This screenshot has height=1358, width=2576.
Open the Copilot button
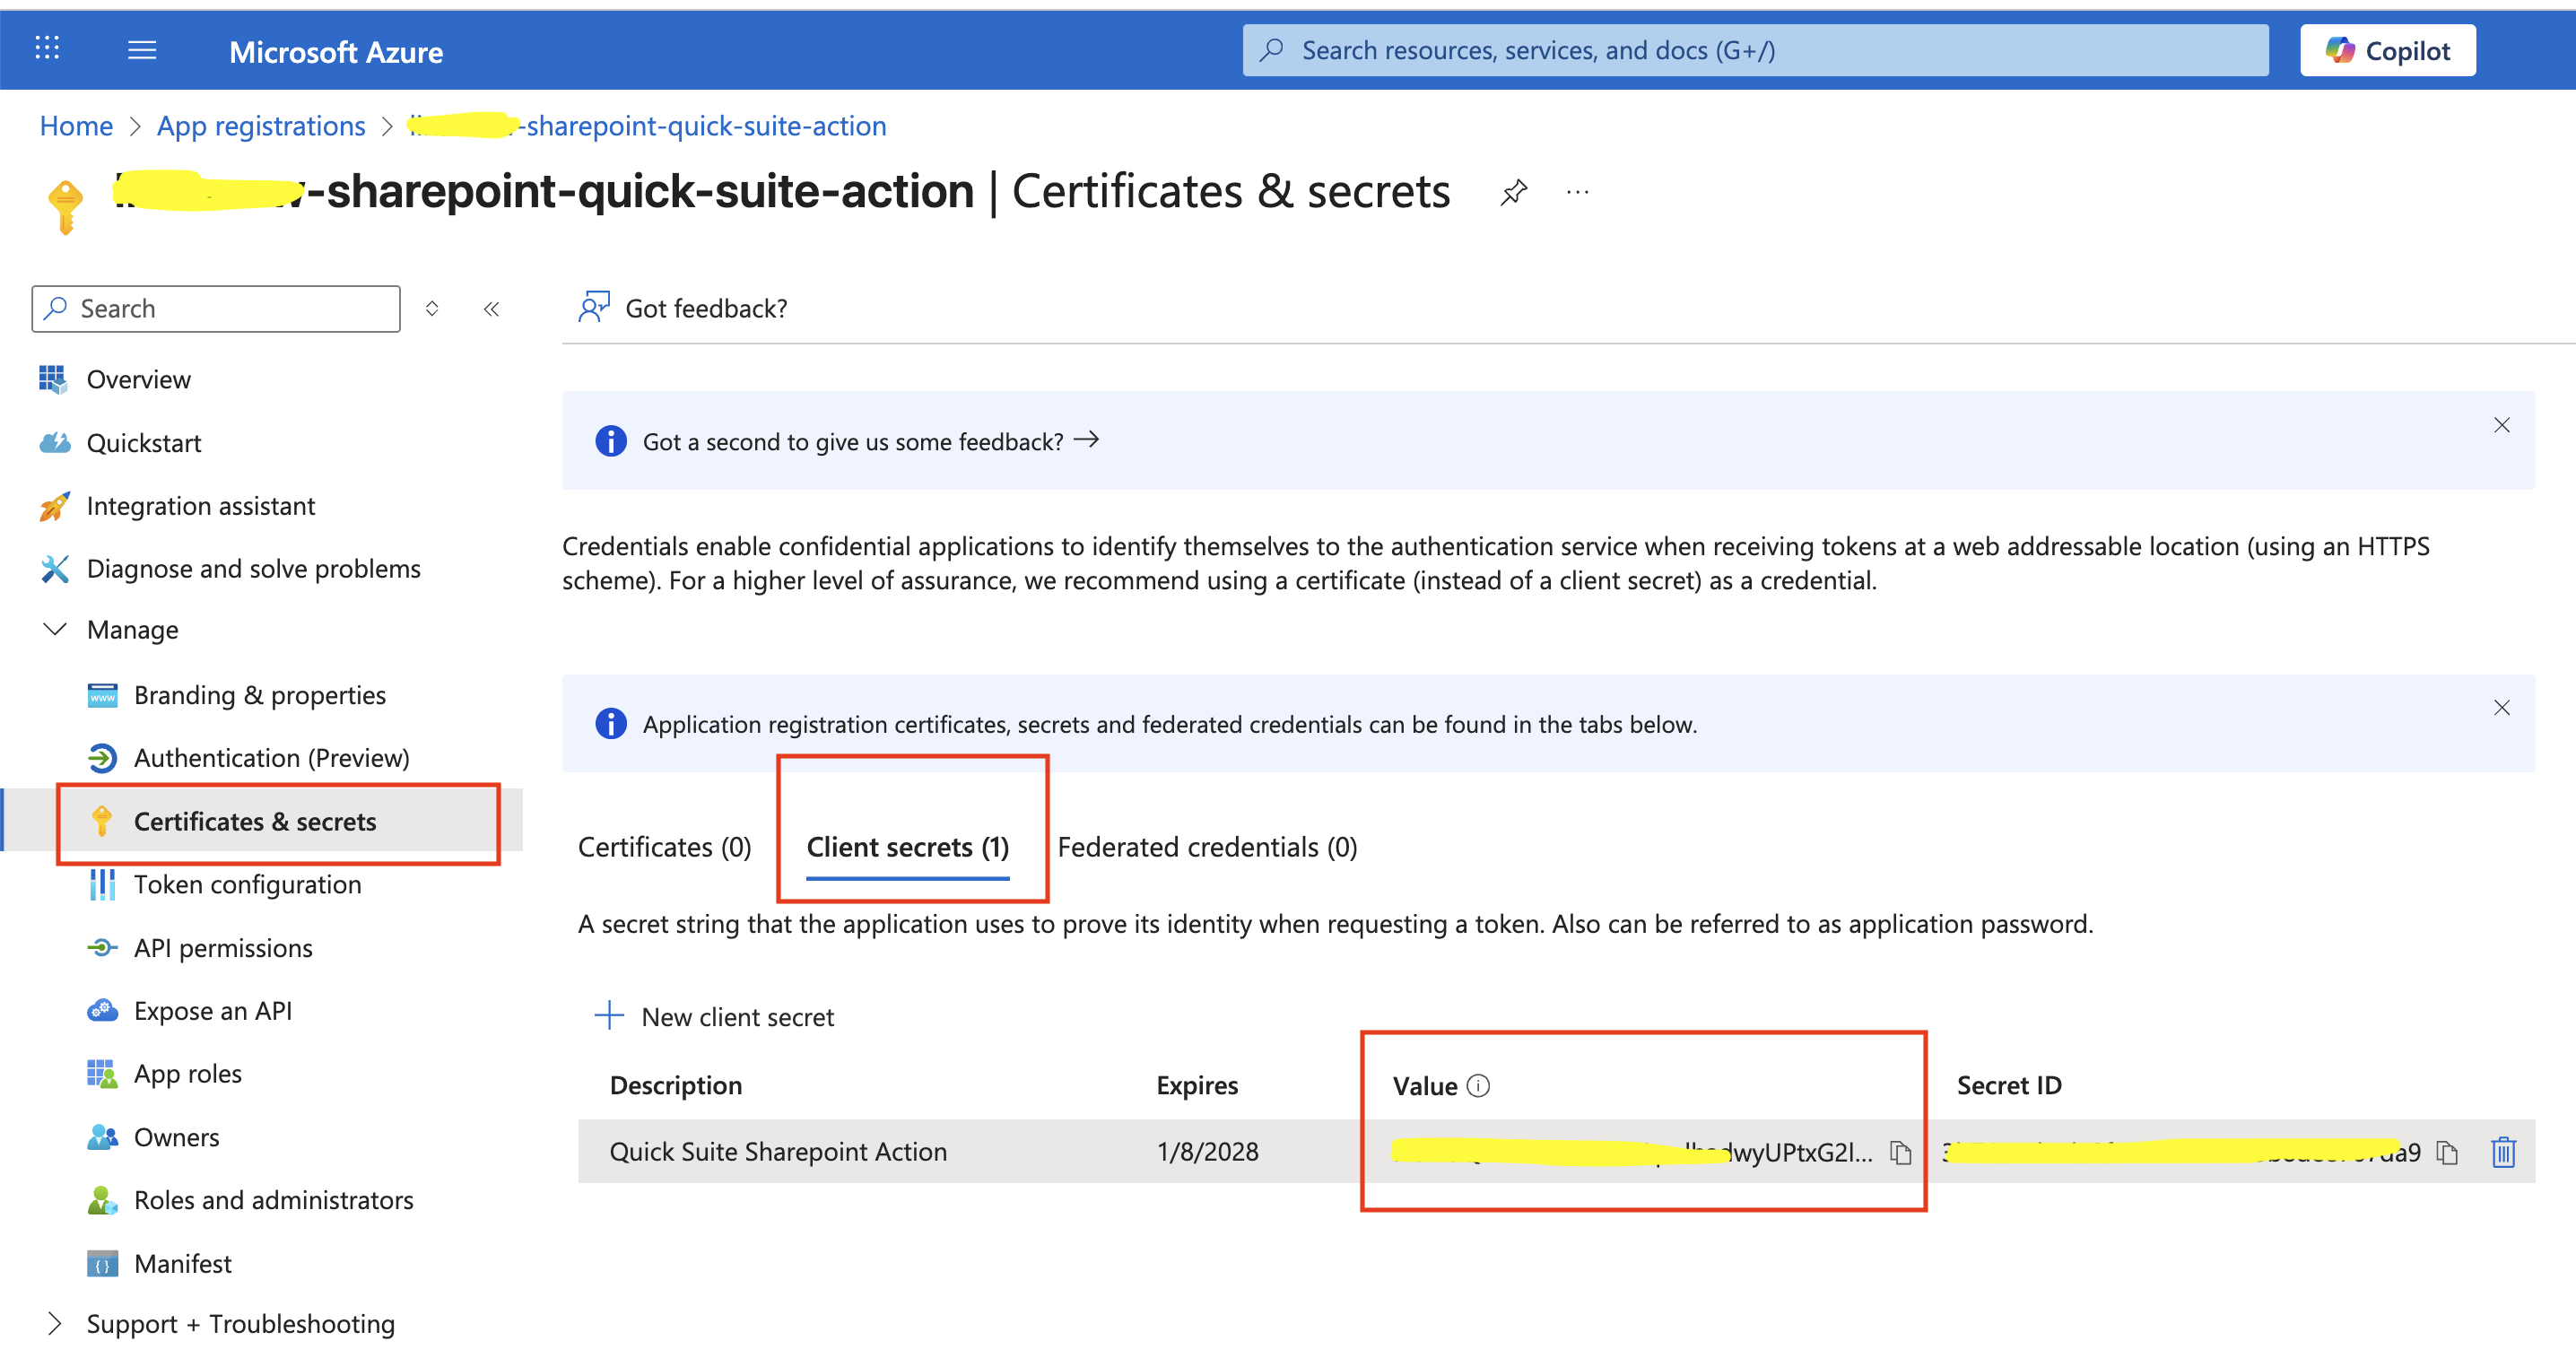2387,50
